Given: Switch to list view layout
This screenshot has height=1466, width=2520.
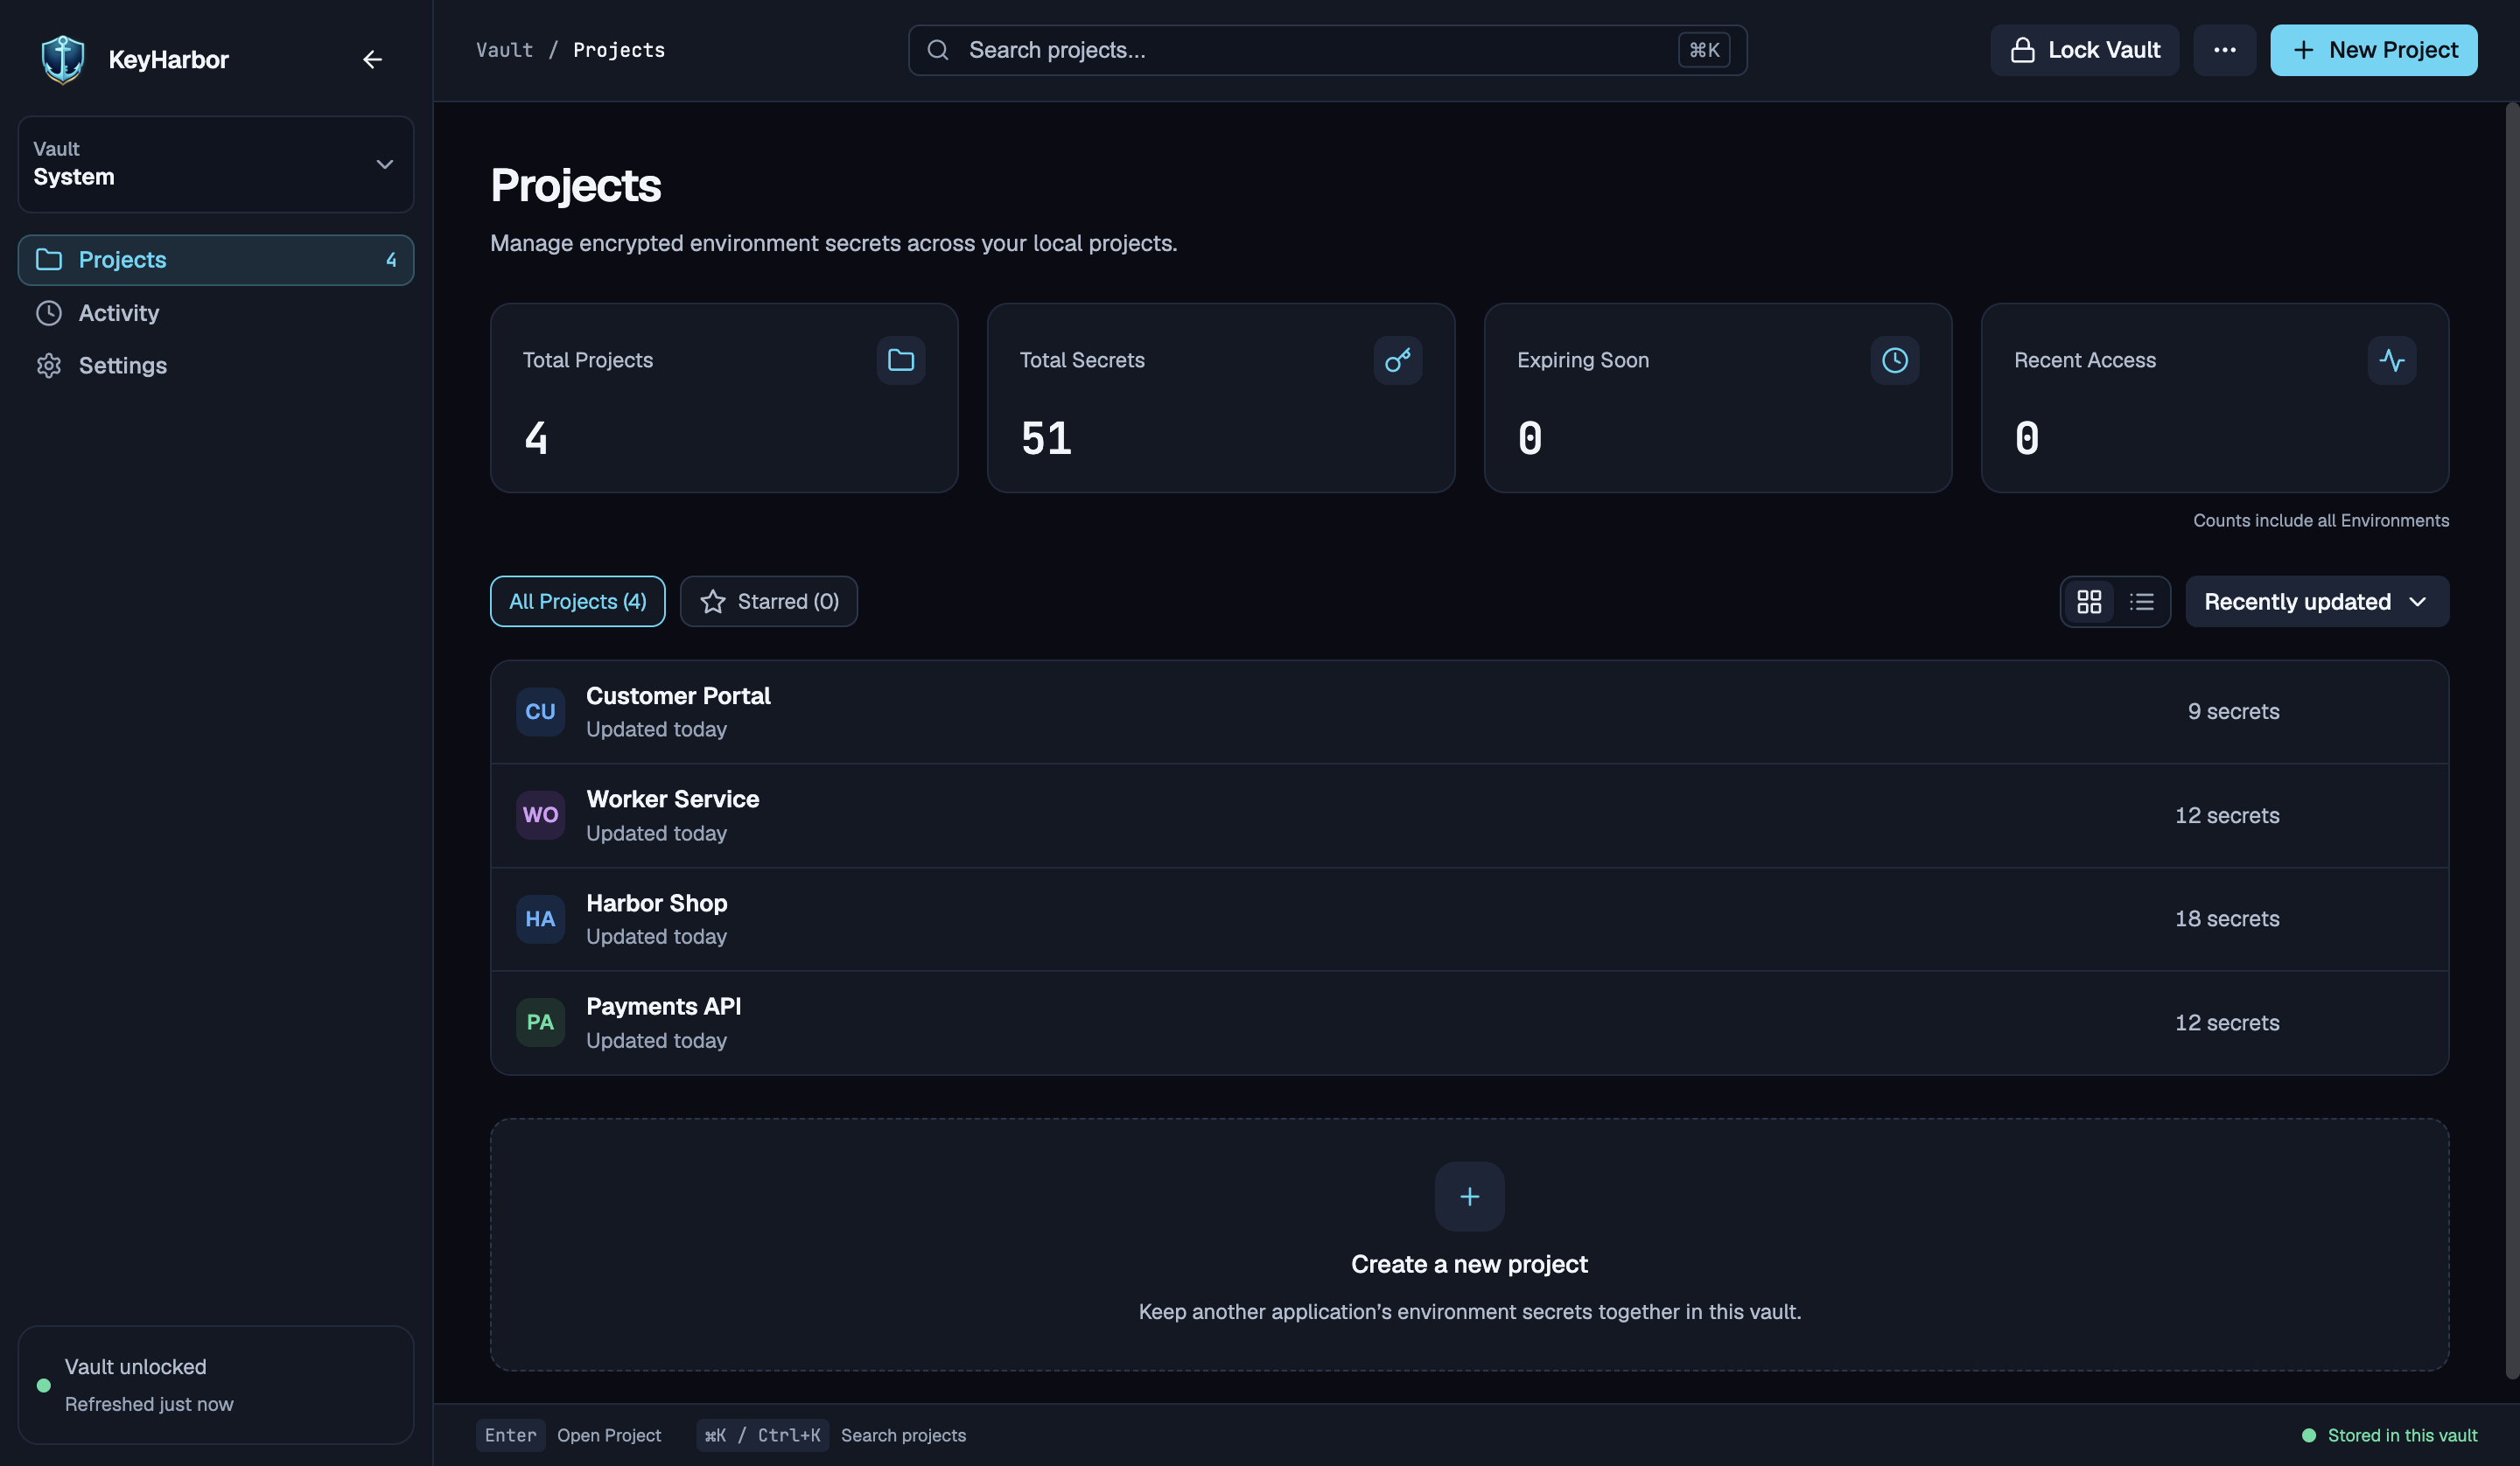Looking at the screenshot, I should 2141,601.
